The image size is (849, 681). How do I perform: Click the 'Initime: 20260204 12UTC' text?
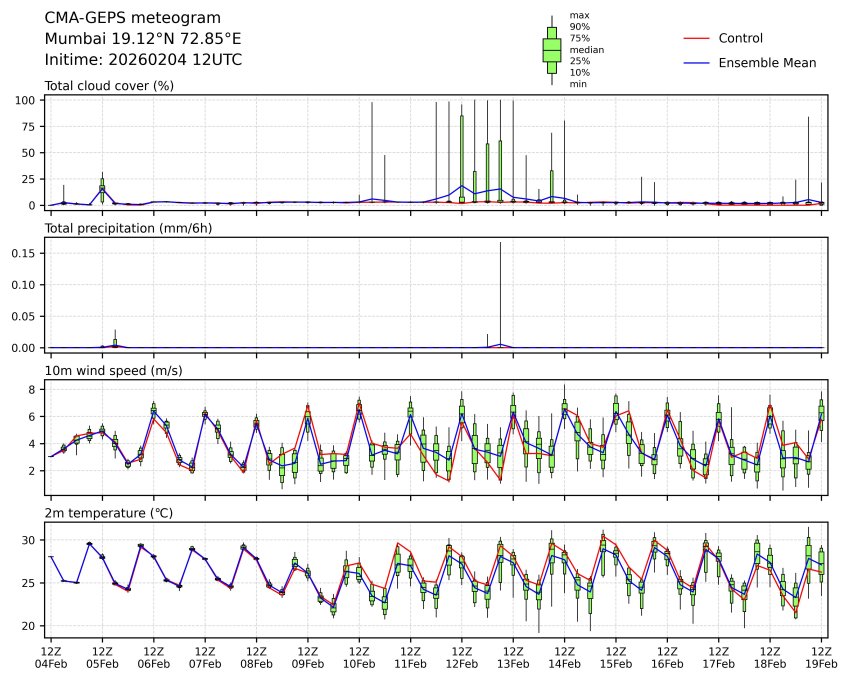click(x=143, y=60)
